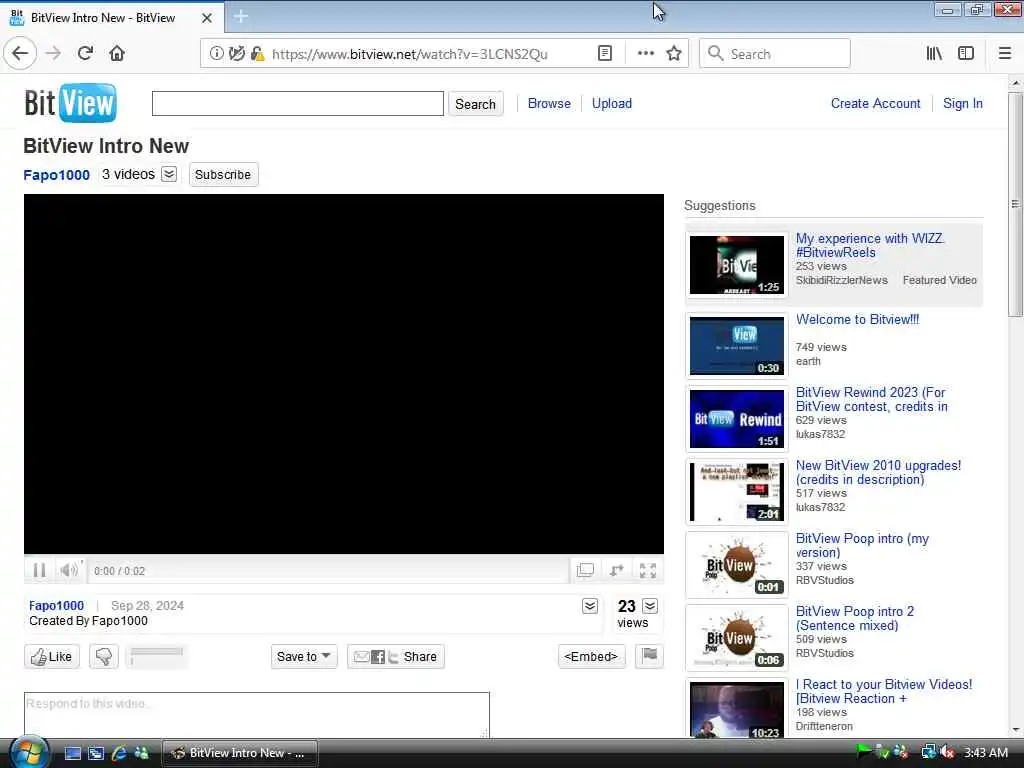The height and width of the screenshot is (768, 1024).
Task: Click the browser forward arrow
Action: (54, 54)
